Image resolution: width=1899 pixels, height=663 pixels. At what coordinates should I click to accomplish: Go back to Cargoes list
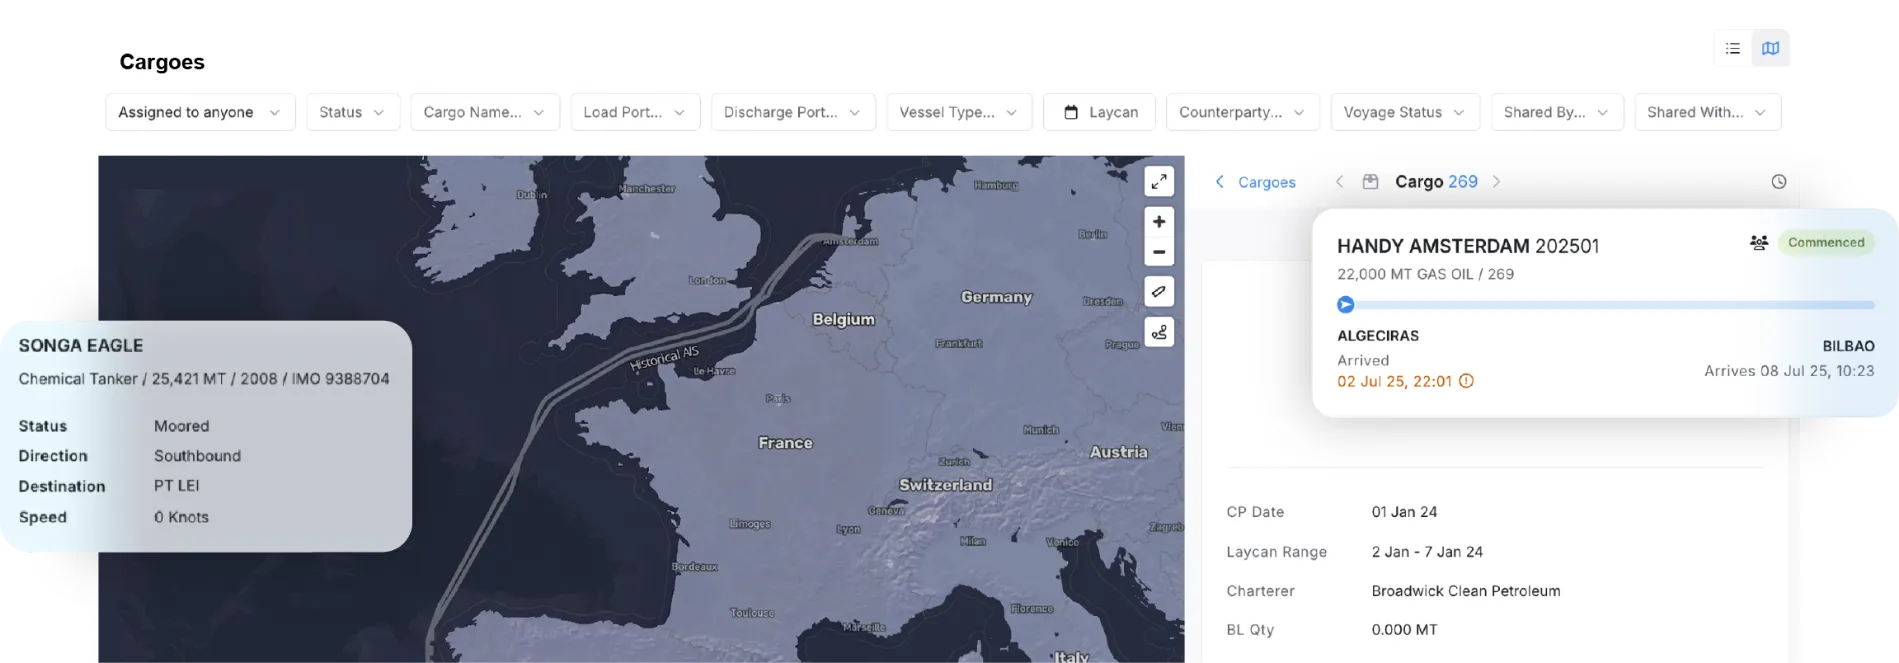tap(1255, 182)
